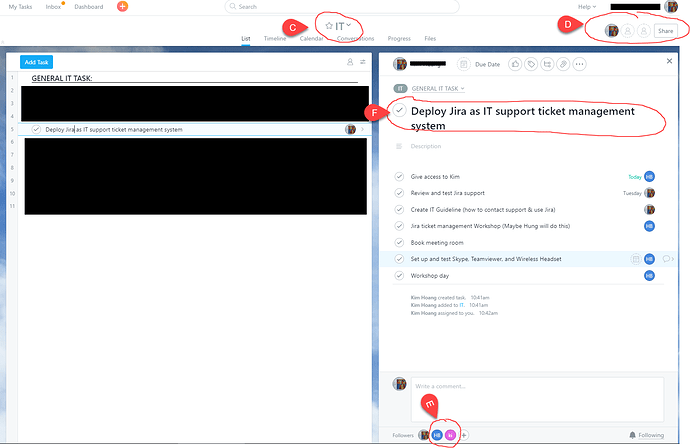Screen dimensions: 690x448
Task: Click assignee avatar on Workshop day subtask
Action: [x=650, y=275]
